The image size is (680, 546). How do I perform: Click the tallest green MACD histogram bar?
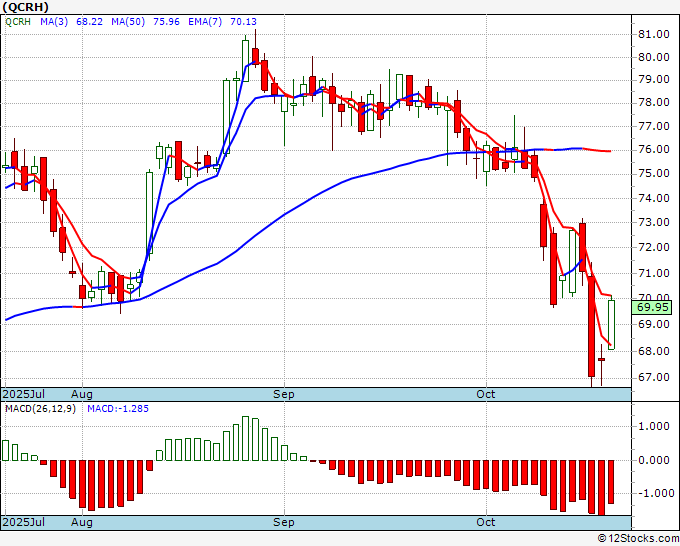[x=245, y=438]
